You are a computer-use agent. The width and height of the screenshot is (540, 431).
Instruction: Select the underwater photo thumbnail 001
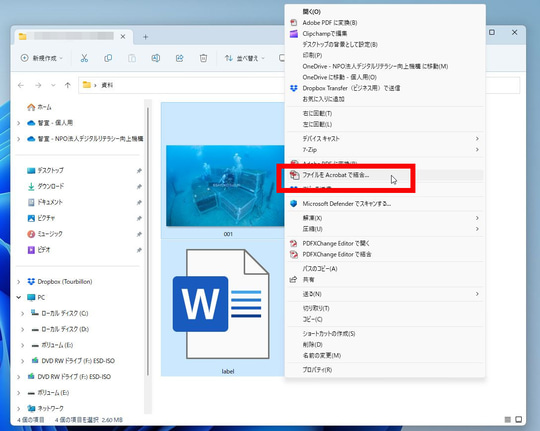225,186
